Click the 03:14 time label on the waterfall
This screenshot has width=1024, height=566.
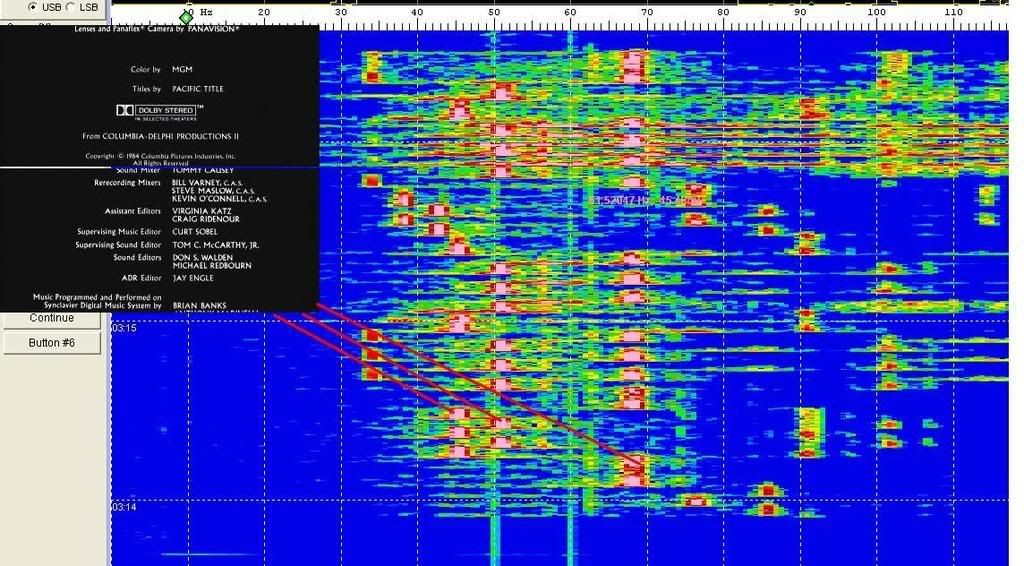pos(124,508)
